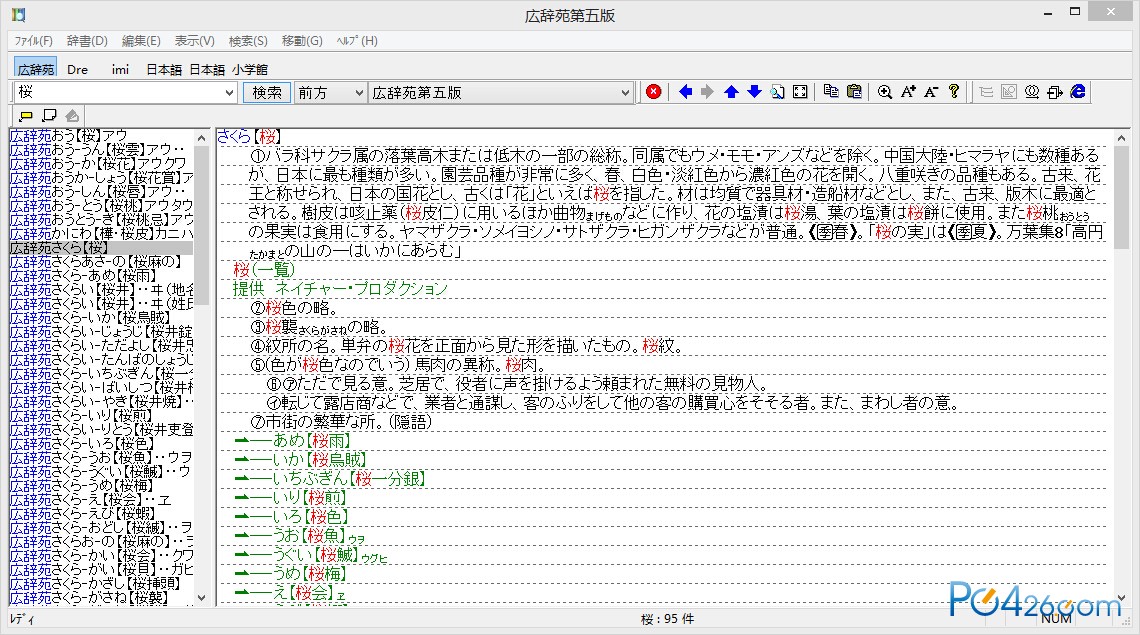Open the 広辞苑第五版 dictionary selector dropdown

pyautogui.click(x=500, y=92)
